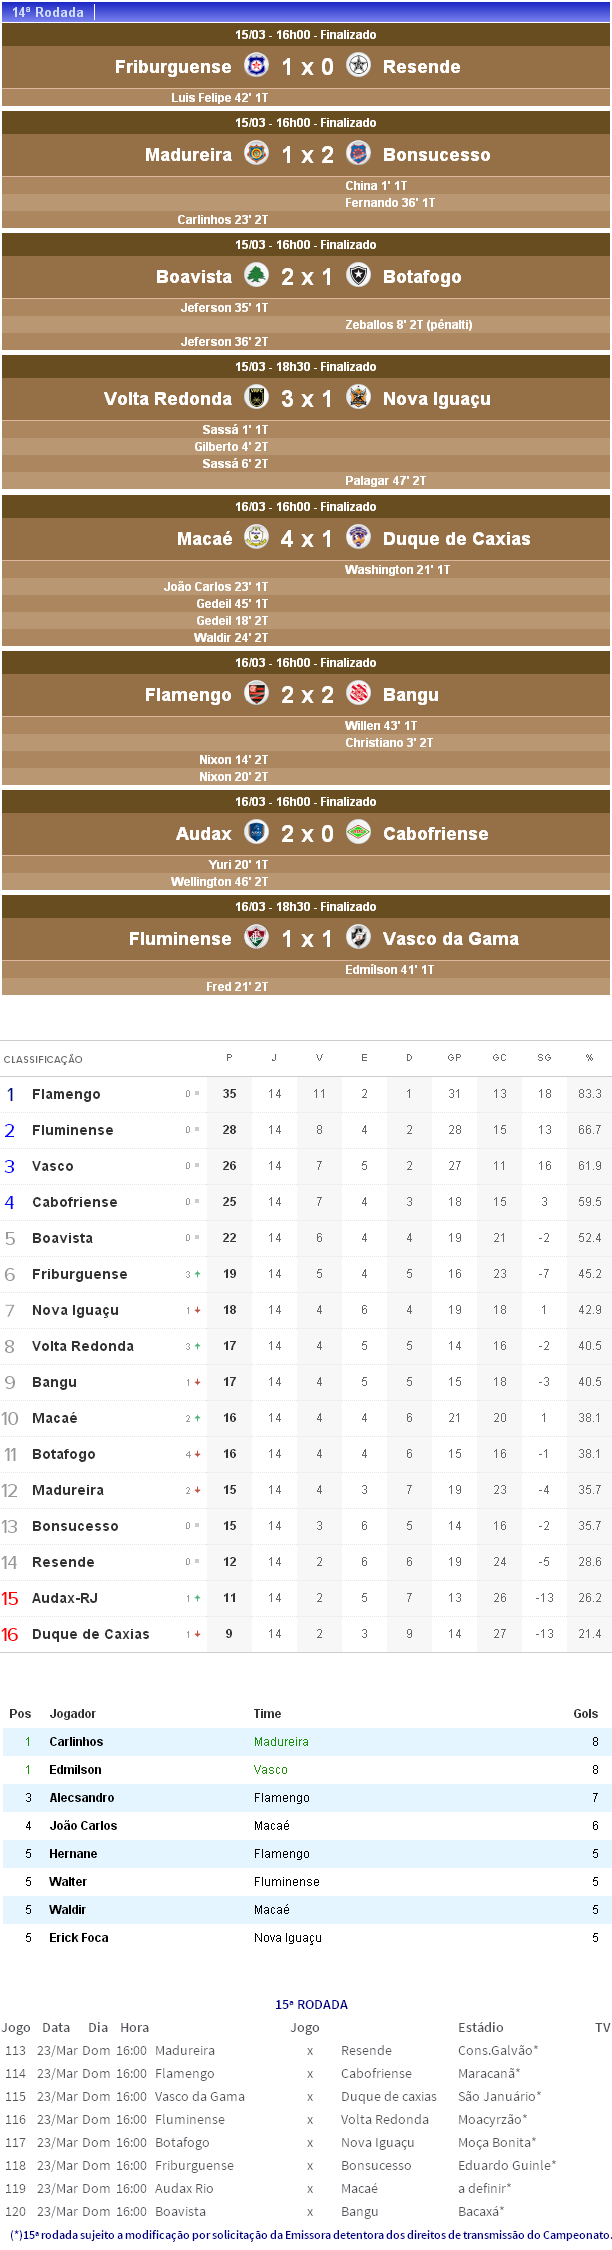The image size is (612, 2250).
Task: Click the Friburguense club crest icon
Action: [257, 65]
